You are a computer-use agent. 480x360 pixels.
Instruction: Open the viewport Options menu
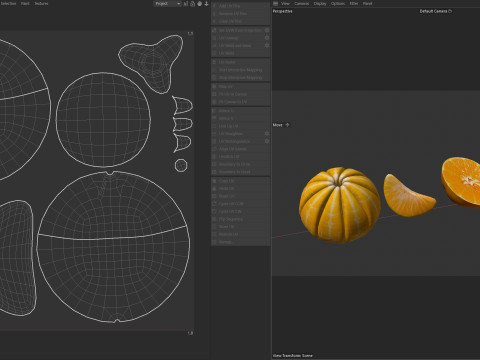point(338,4)
